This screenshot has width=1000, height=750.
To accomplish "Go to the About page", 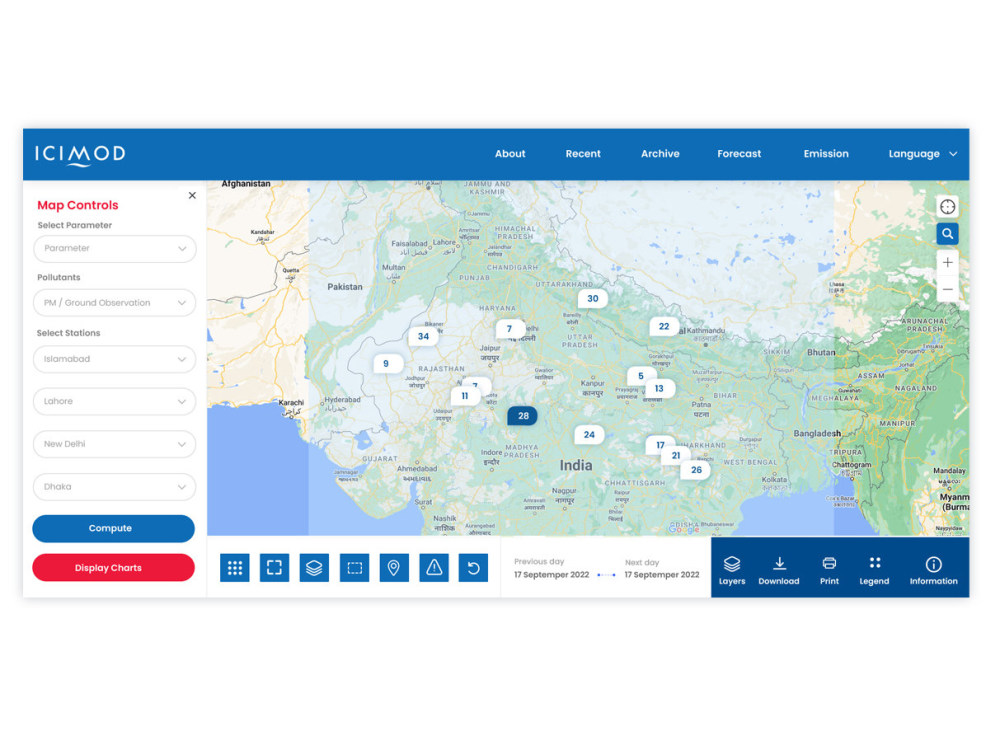I will (x=510, y=154).
